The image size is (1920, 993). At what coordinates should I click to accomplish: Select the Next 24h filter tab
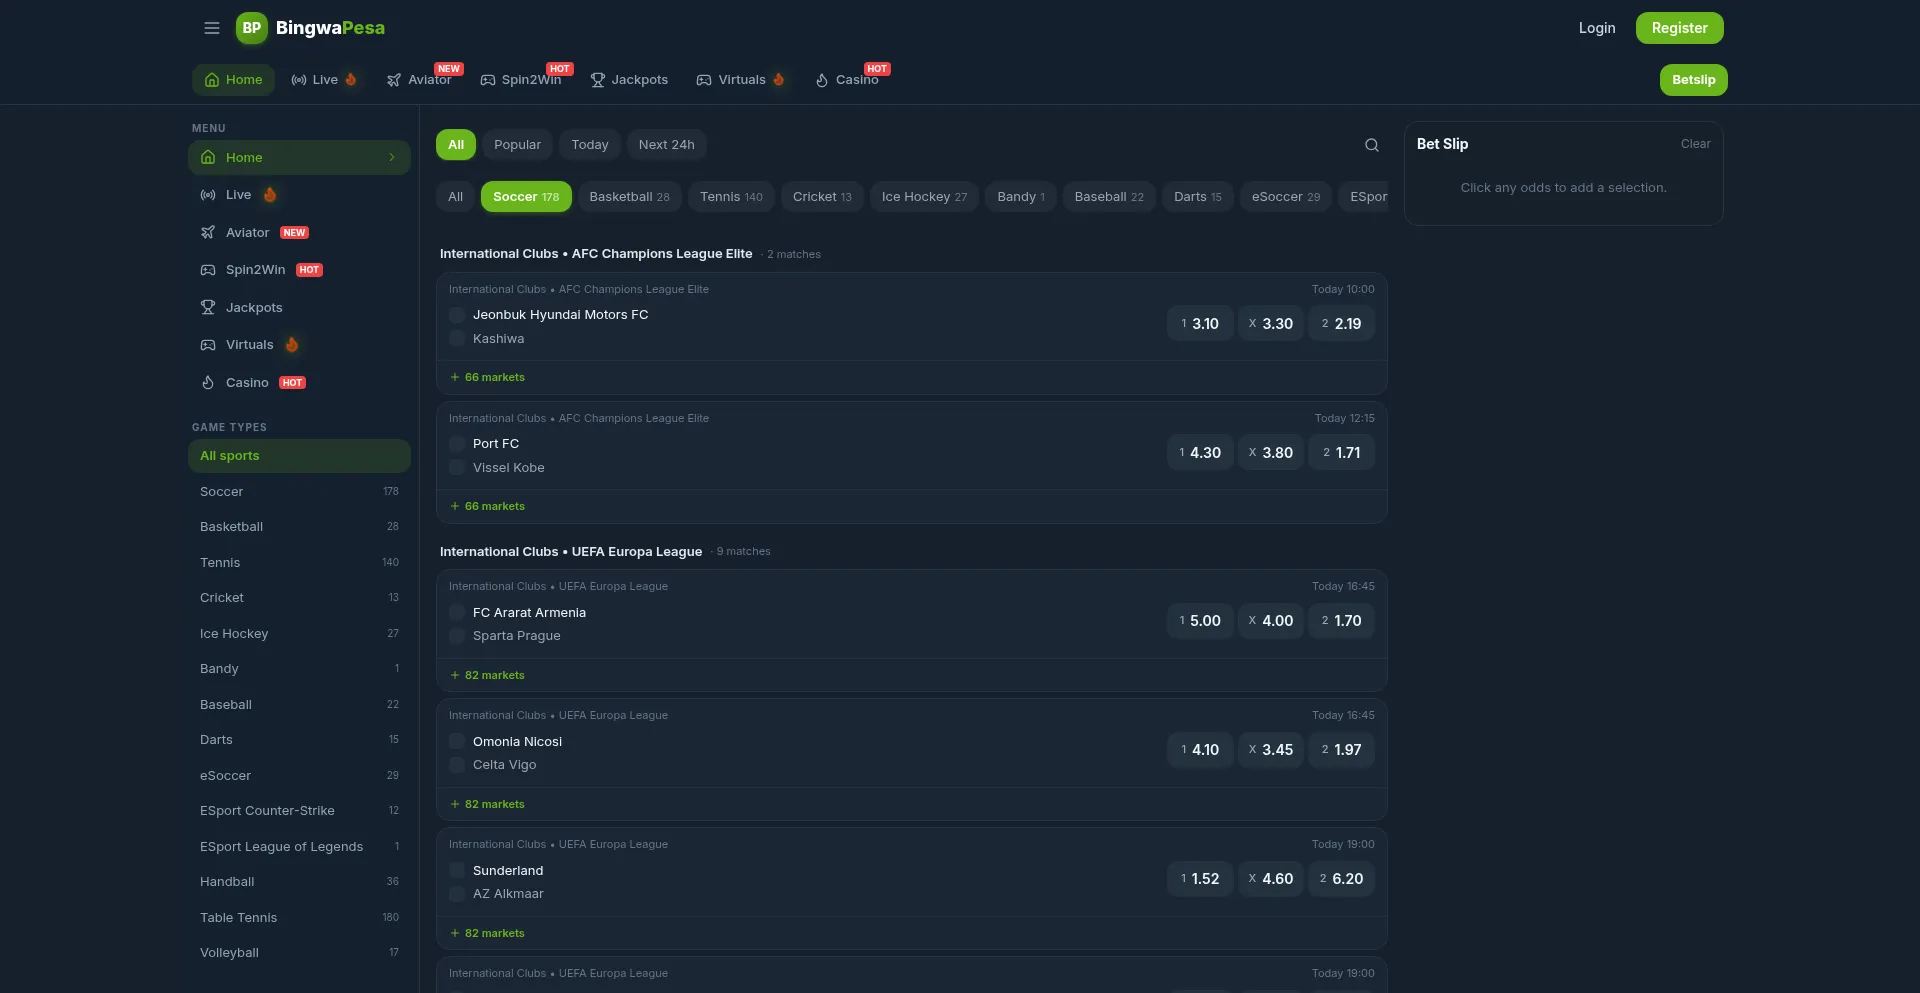click(667, 145)
